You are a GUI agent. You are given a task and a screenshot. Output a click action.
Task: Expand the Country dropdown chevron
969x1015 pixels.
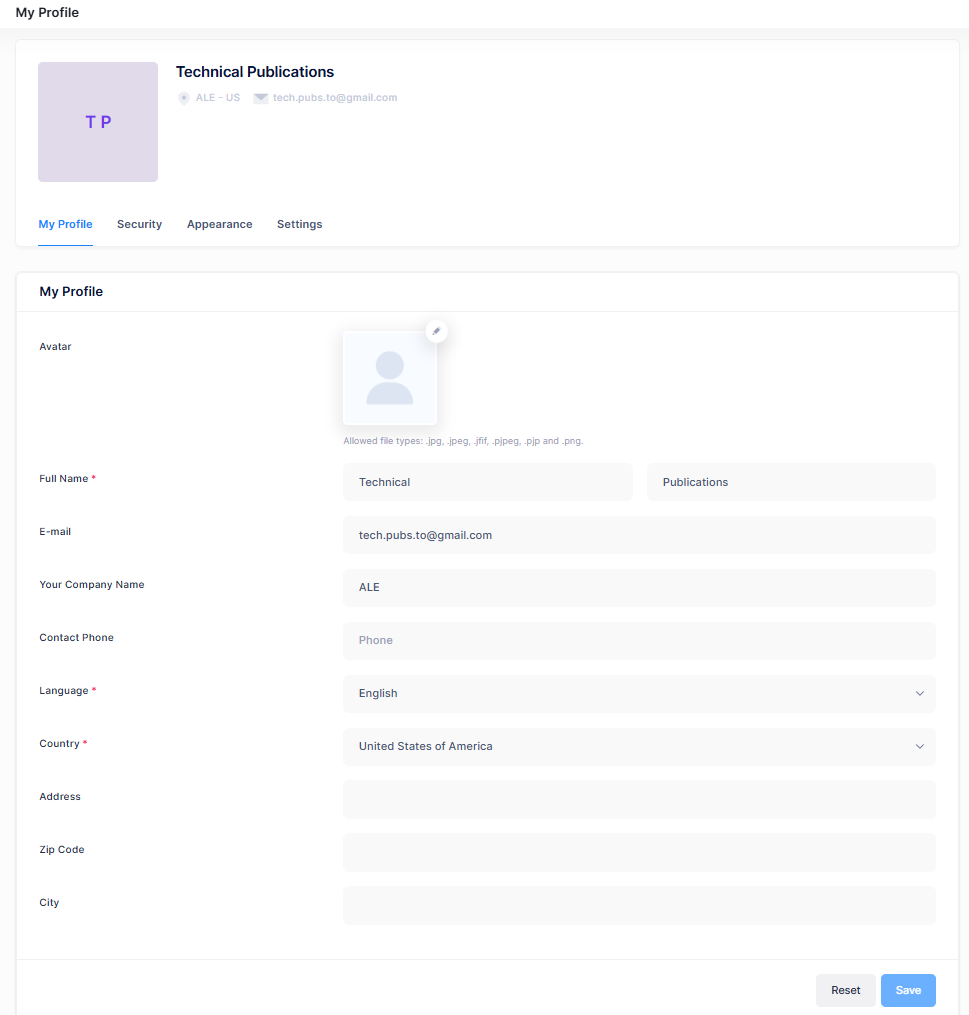pos(919,746)
